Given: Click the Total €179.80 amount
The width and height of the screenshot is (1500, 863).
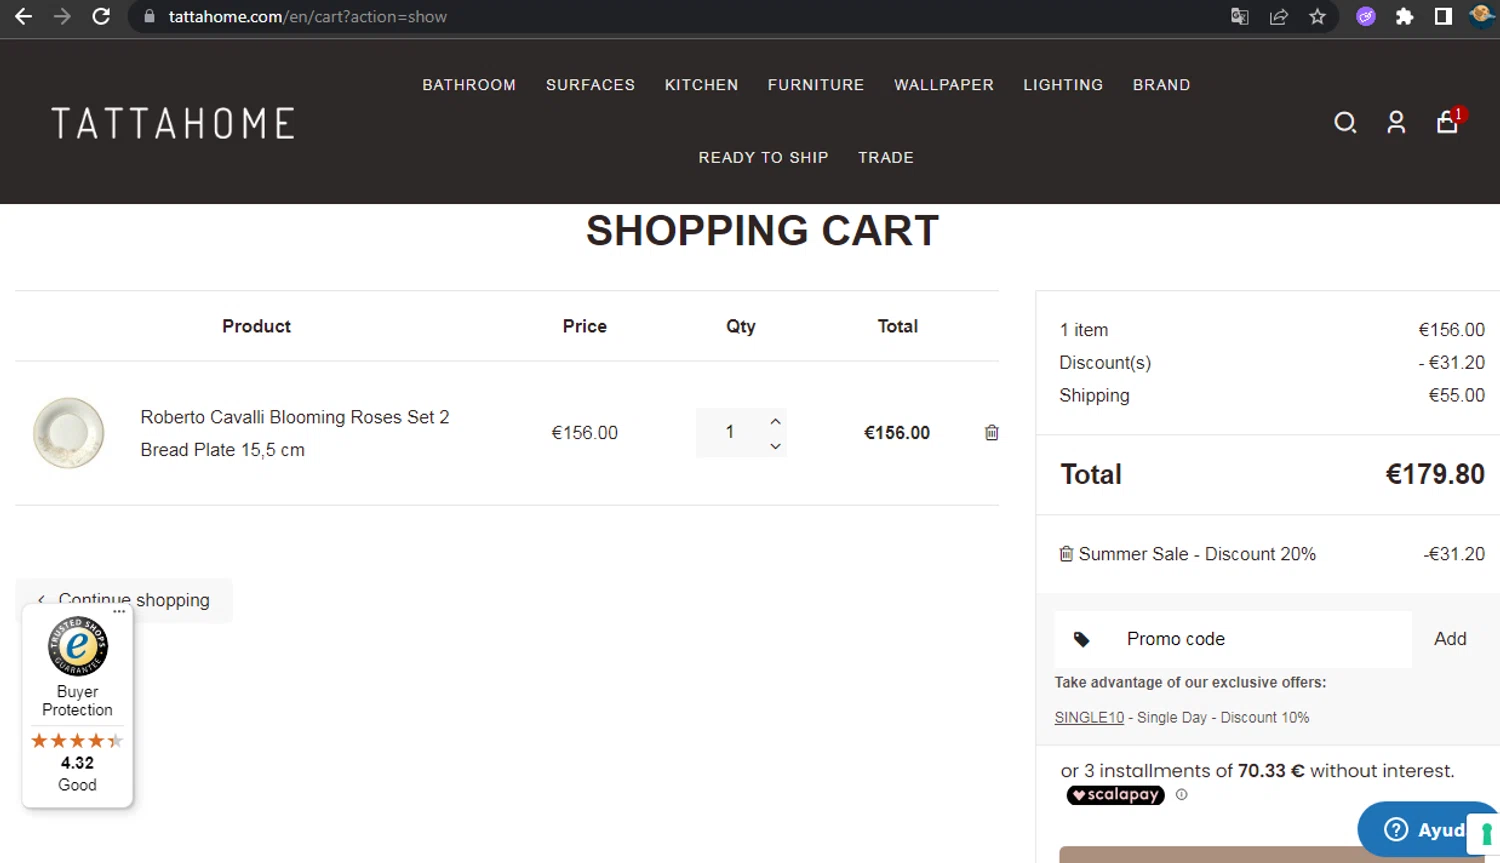Looking at the screenshot, I should tap(1434, 474).
